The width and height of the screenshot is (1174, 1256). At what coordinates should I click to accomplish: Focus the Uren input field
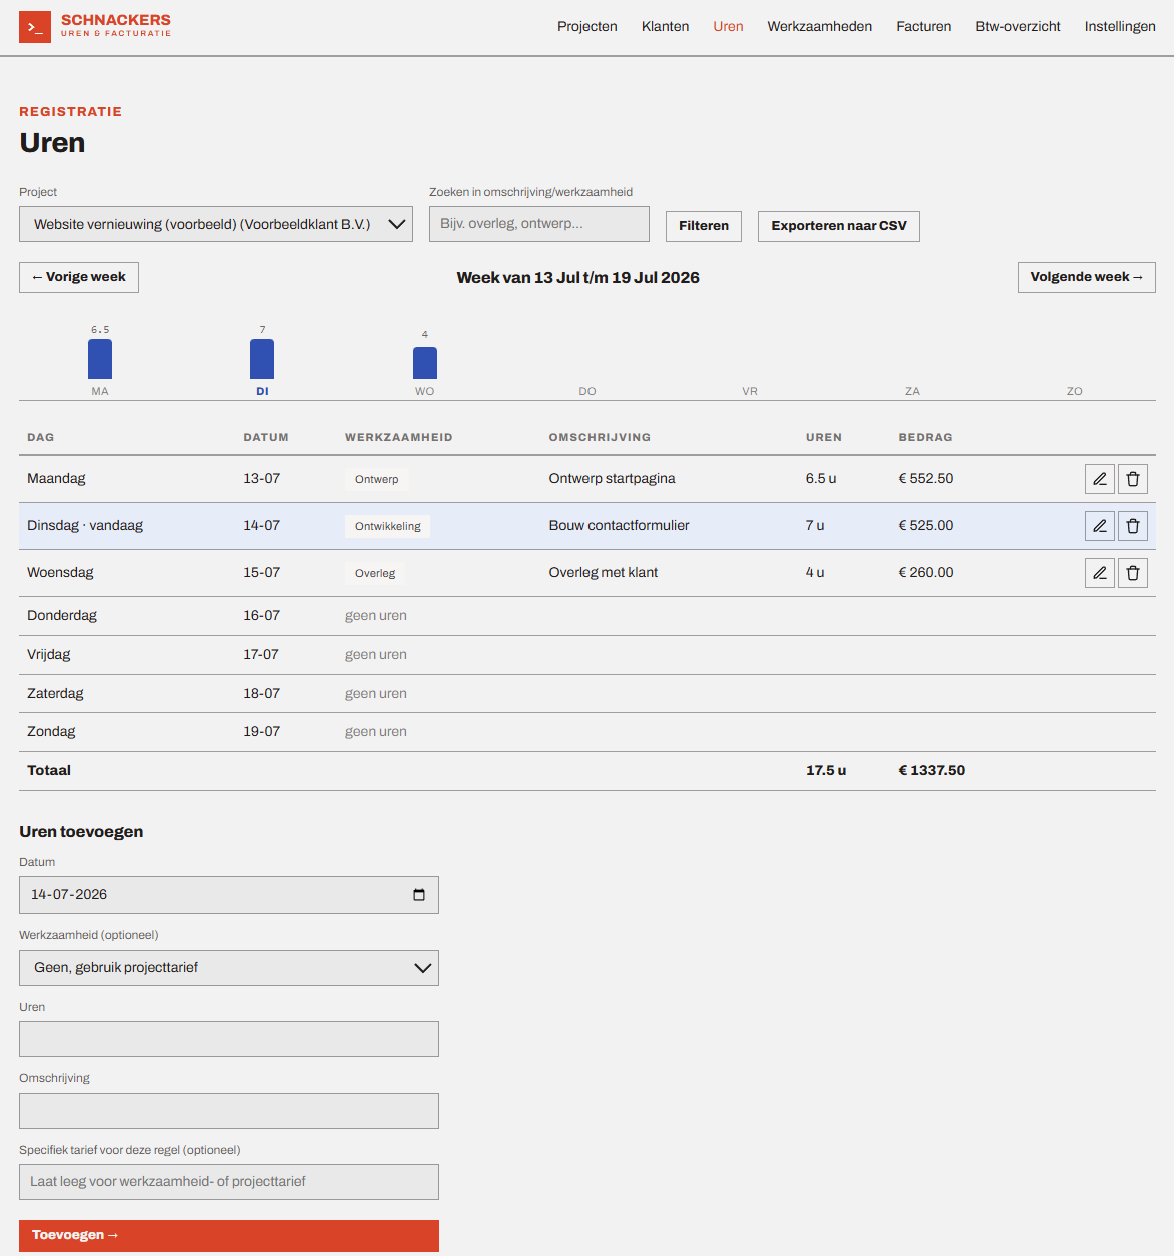pos(229,1039)
